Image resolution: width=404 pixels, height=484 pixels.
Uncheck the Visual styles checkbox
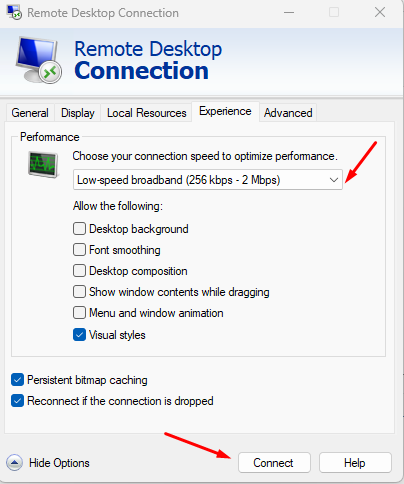[79, 335]
